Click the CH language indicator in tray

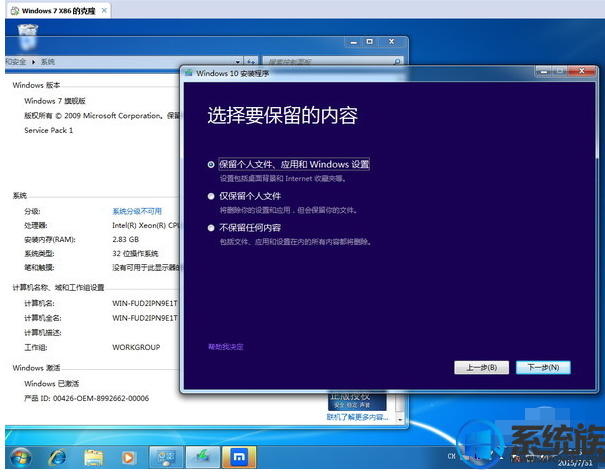point(451,456)
